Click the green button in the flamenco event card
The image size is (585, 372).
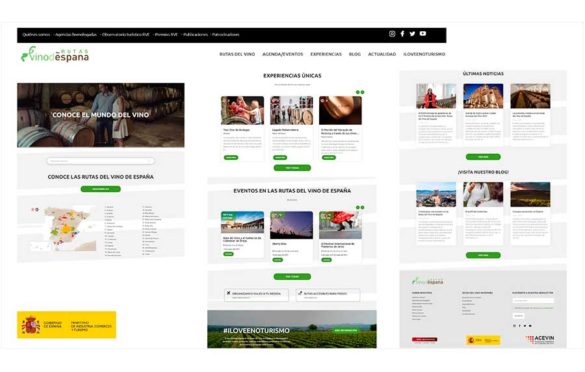(326, 260)
